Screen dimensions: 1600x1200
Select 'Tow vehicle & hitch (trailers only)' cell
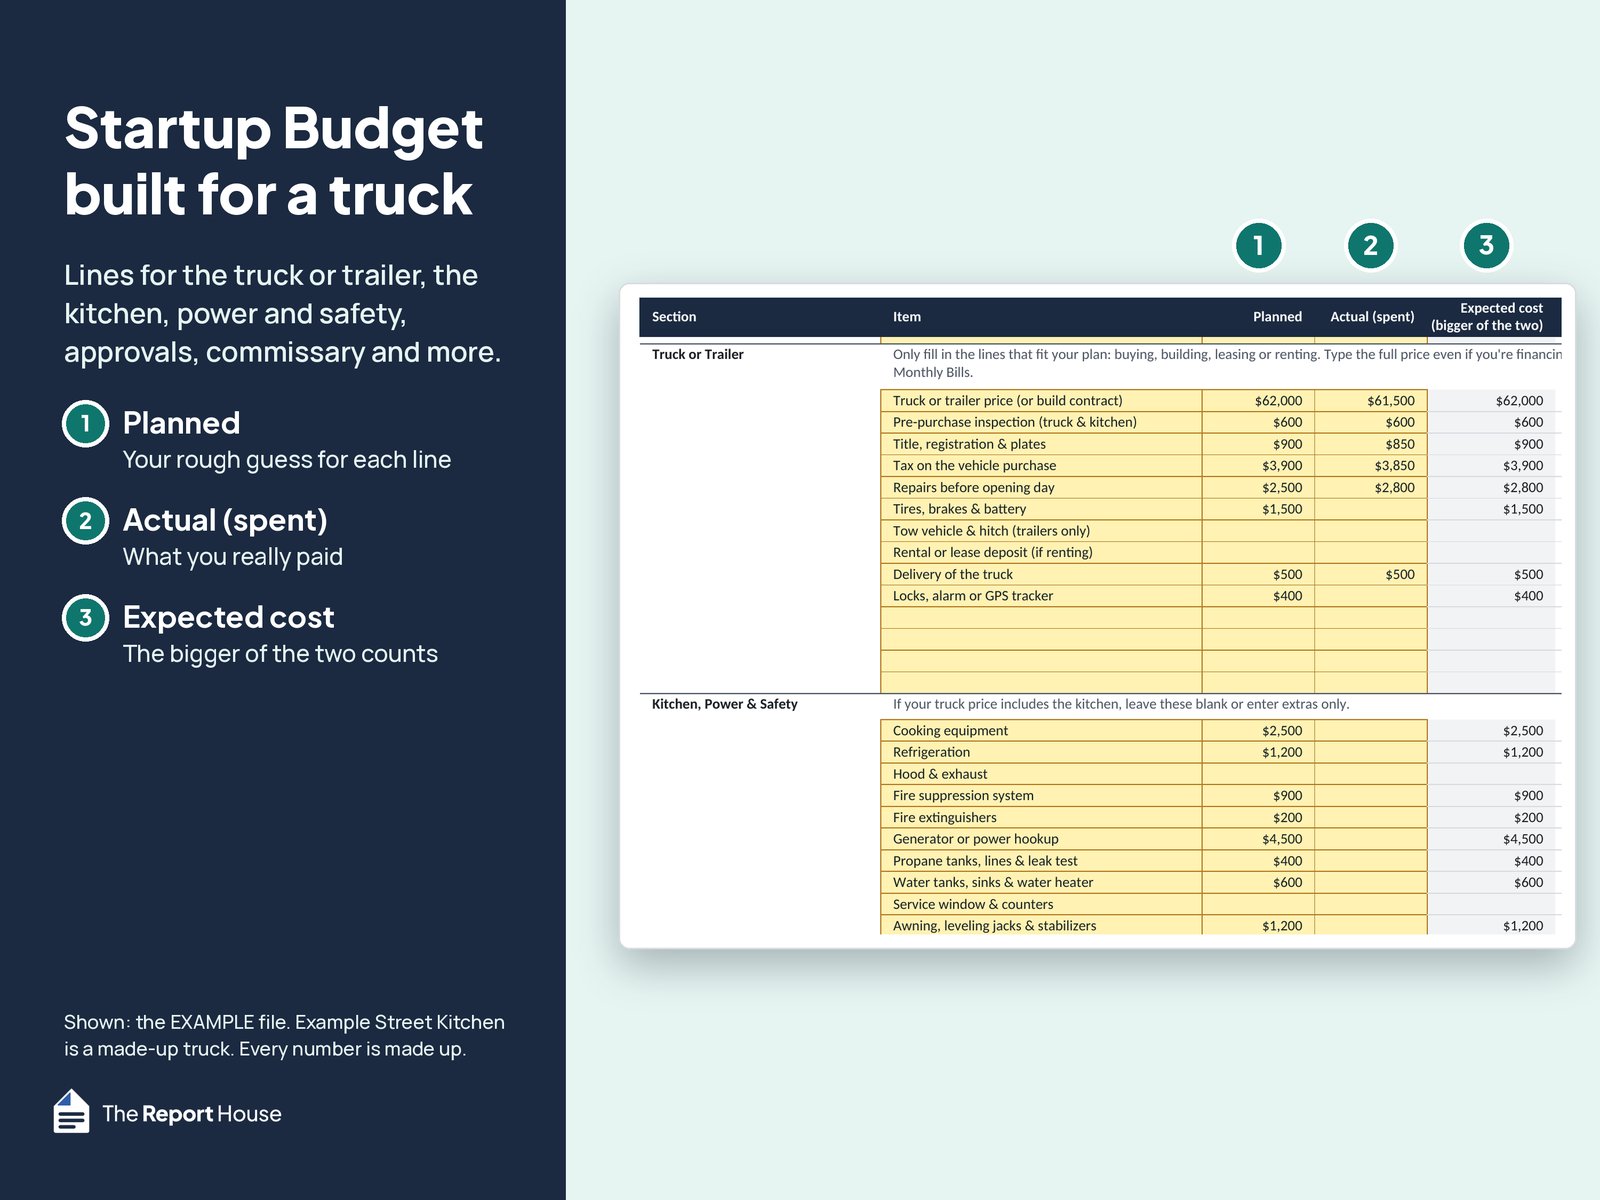[1041, 530]
